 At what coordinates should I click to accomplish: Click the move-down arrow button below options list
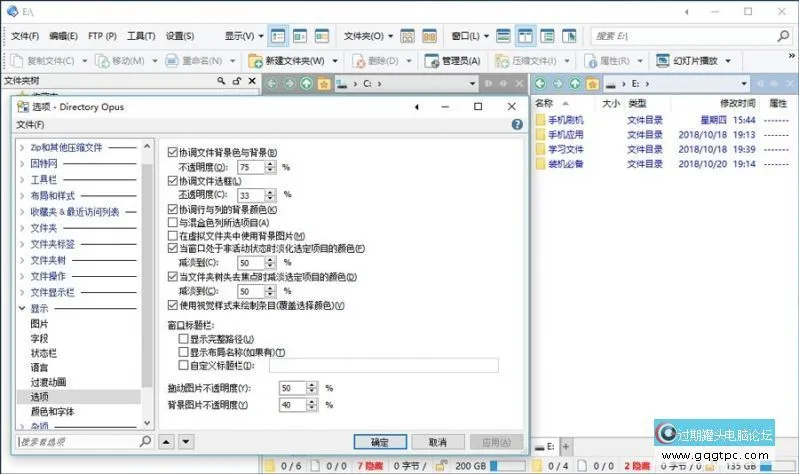pos(186,441)
